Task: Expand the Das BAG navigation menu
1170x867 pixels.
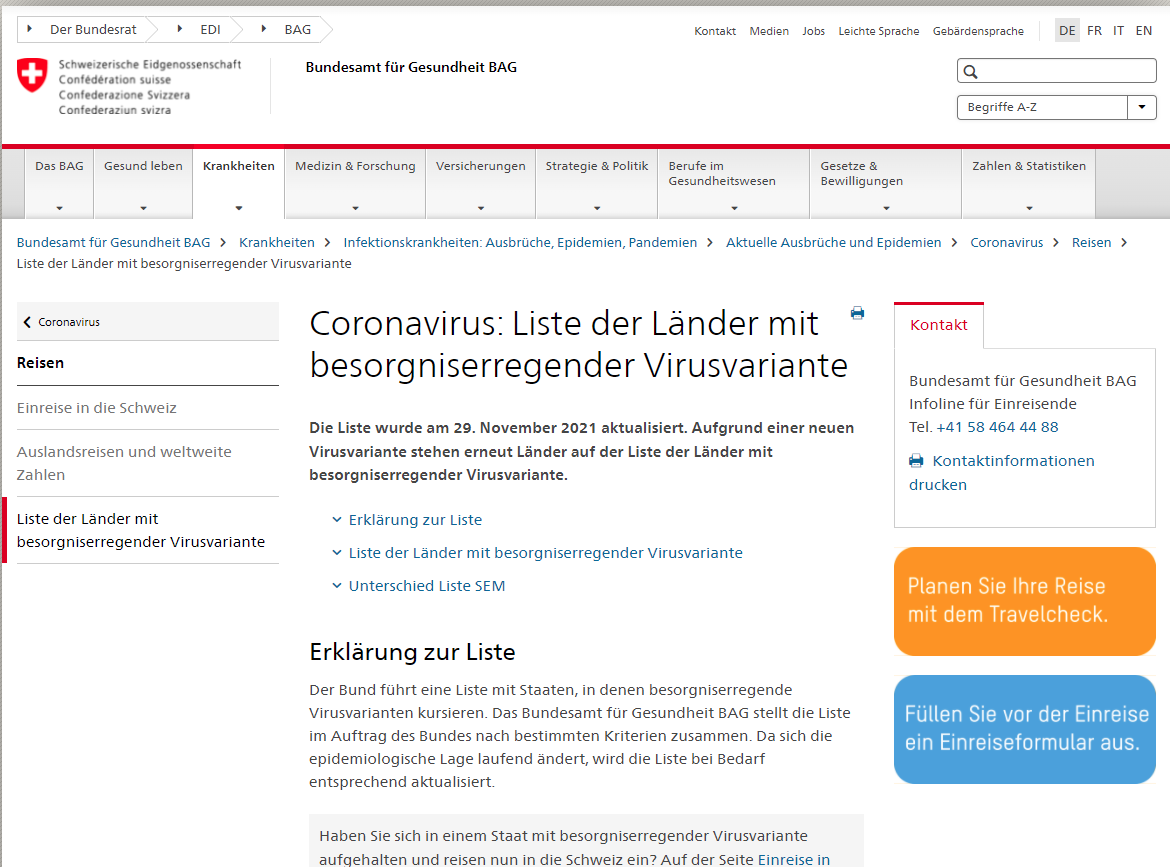Action: (60, 183)
